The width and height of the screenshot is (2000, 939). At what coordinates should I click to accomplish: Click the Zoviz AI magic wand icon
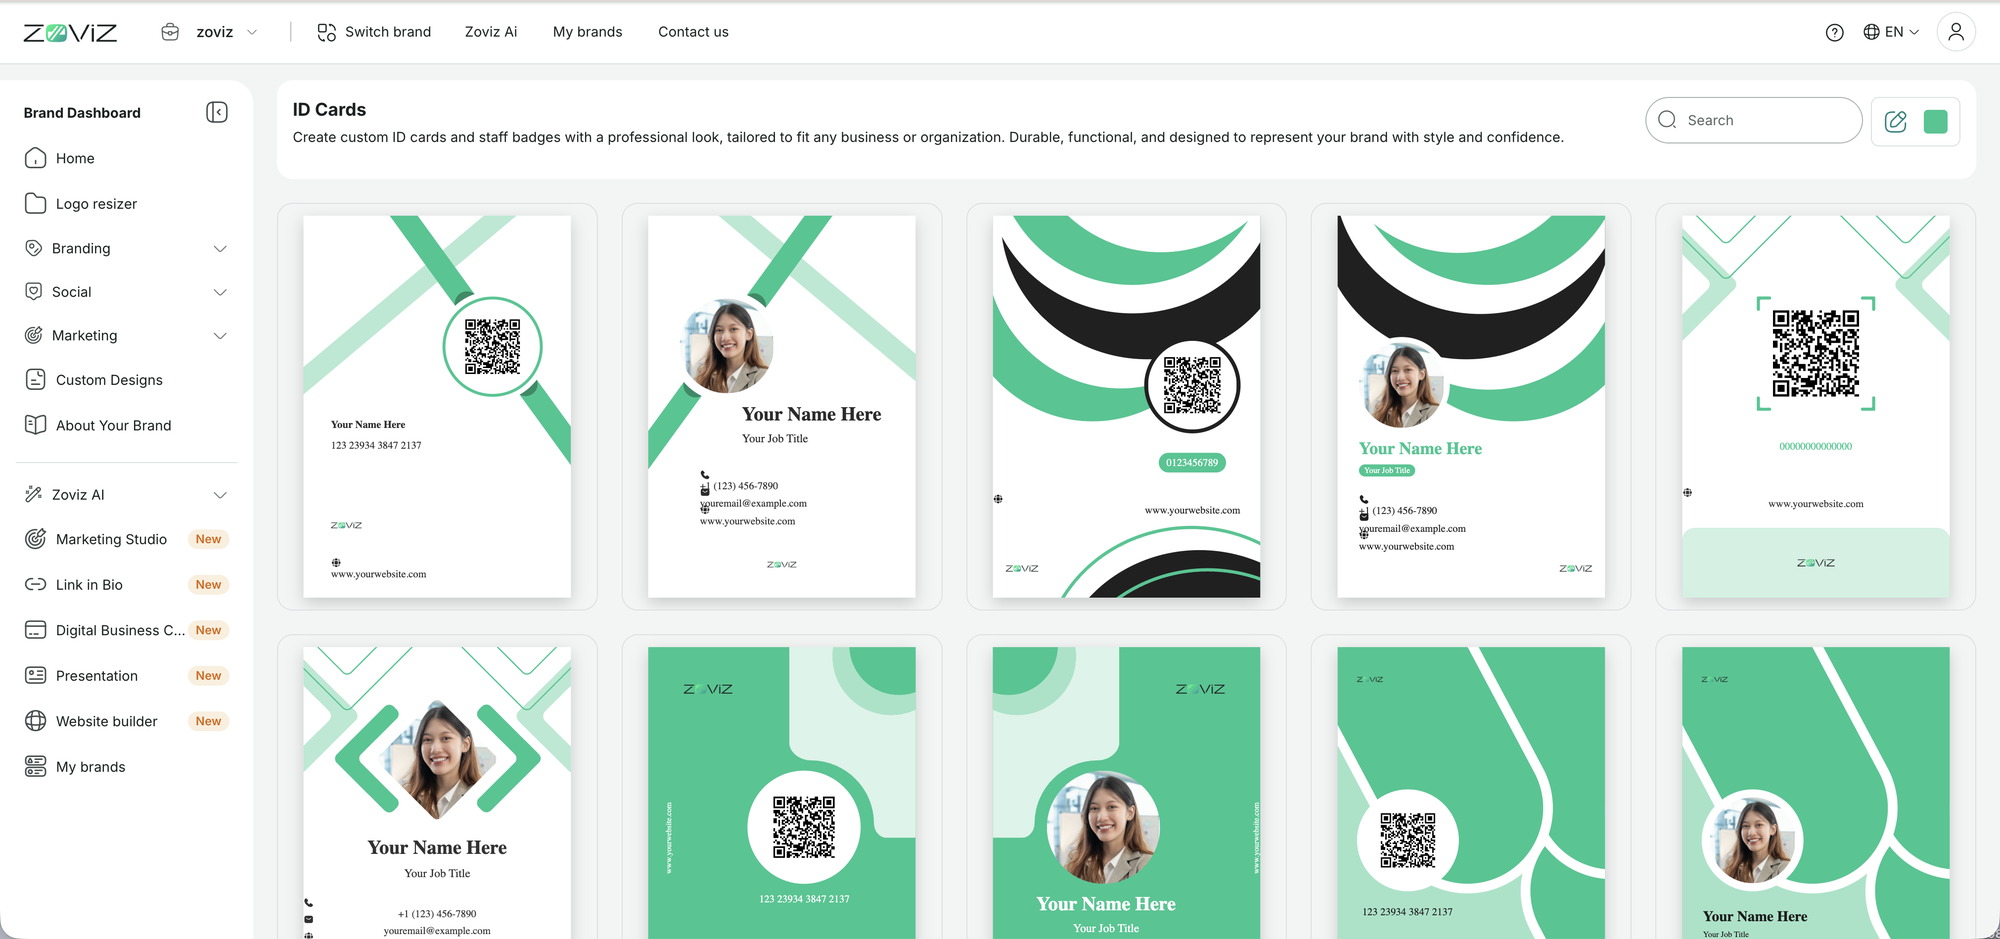(x=33, y=494)
